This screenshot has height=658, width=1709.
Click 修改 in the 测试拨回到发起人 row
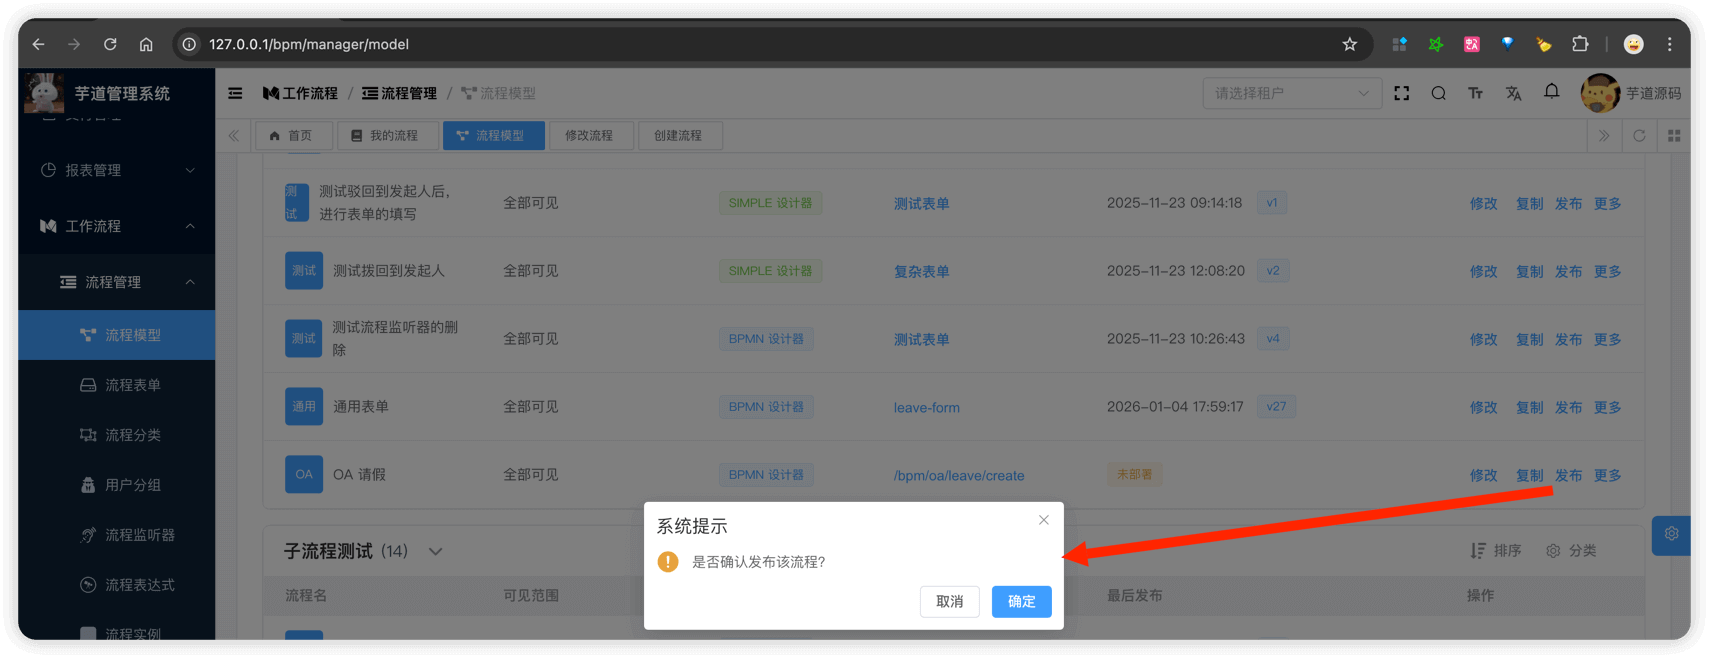(1483, 271)
